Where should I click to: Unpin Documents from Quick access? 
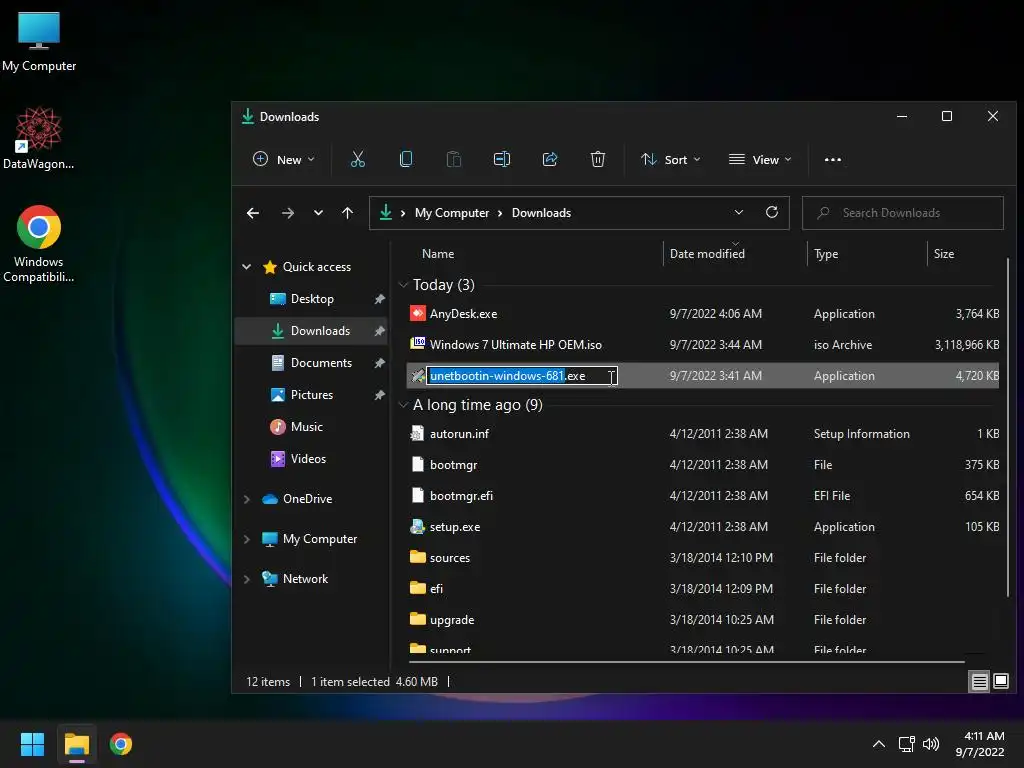379,363
